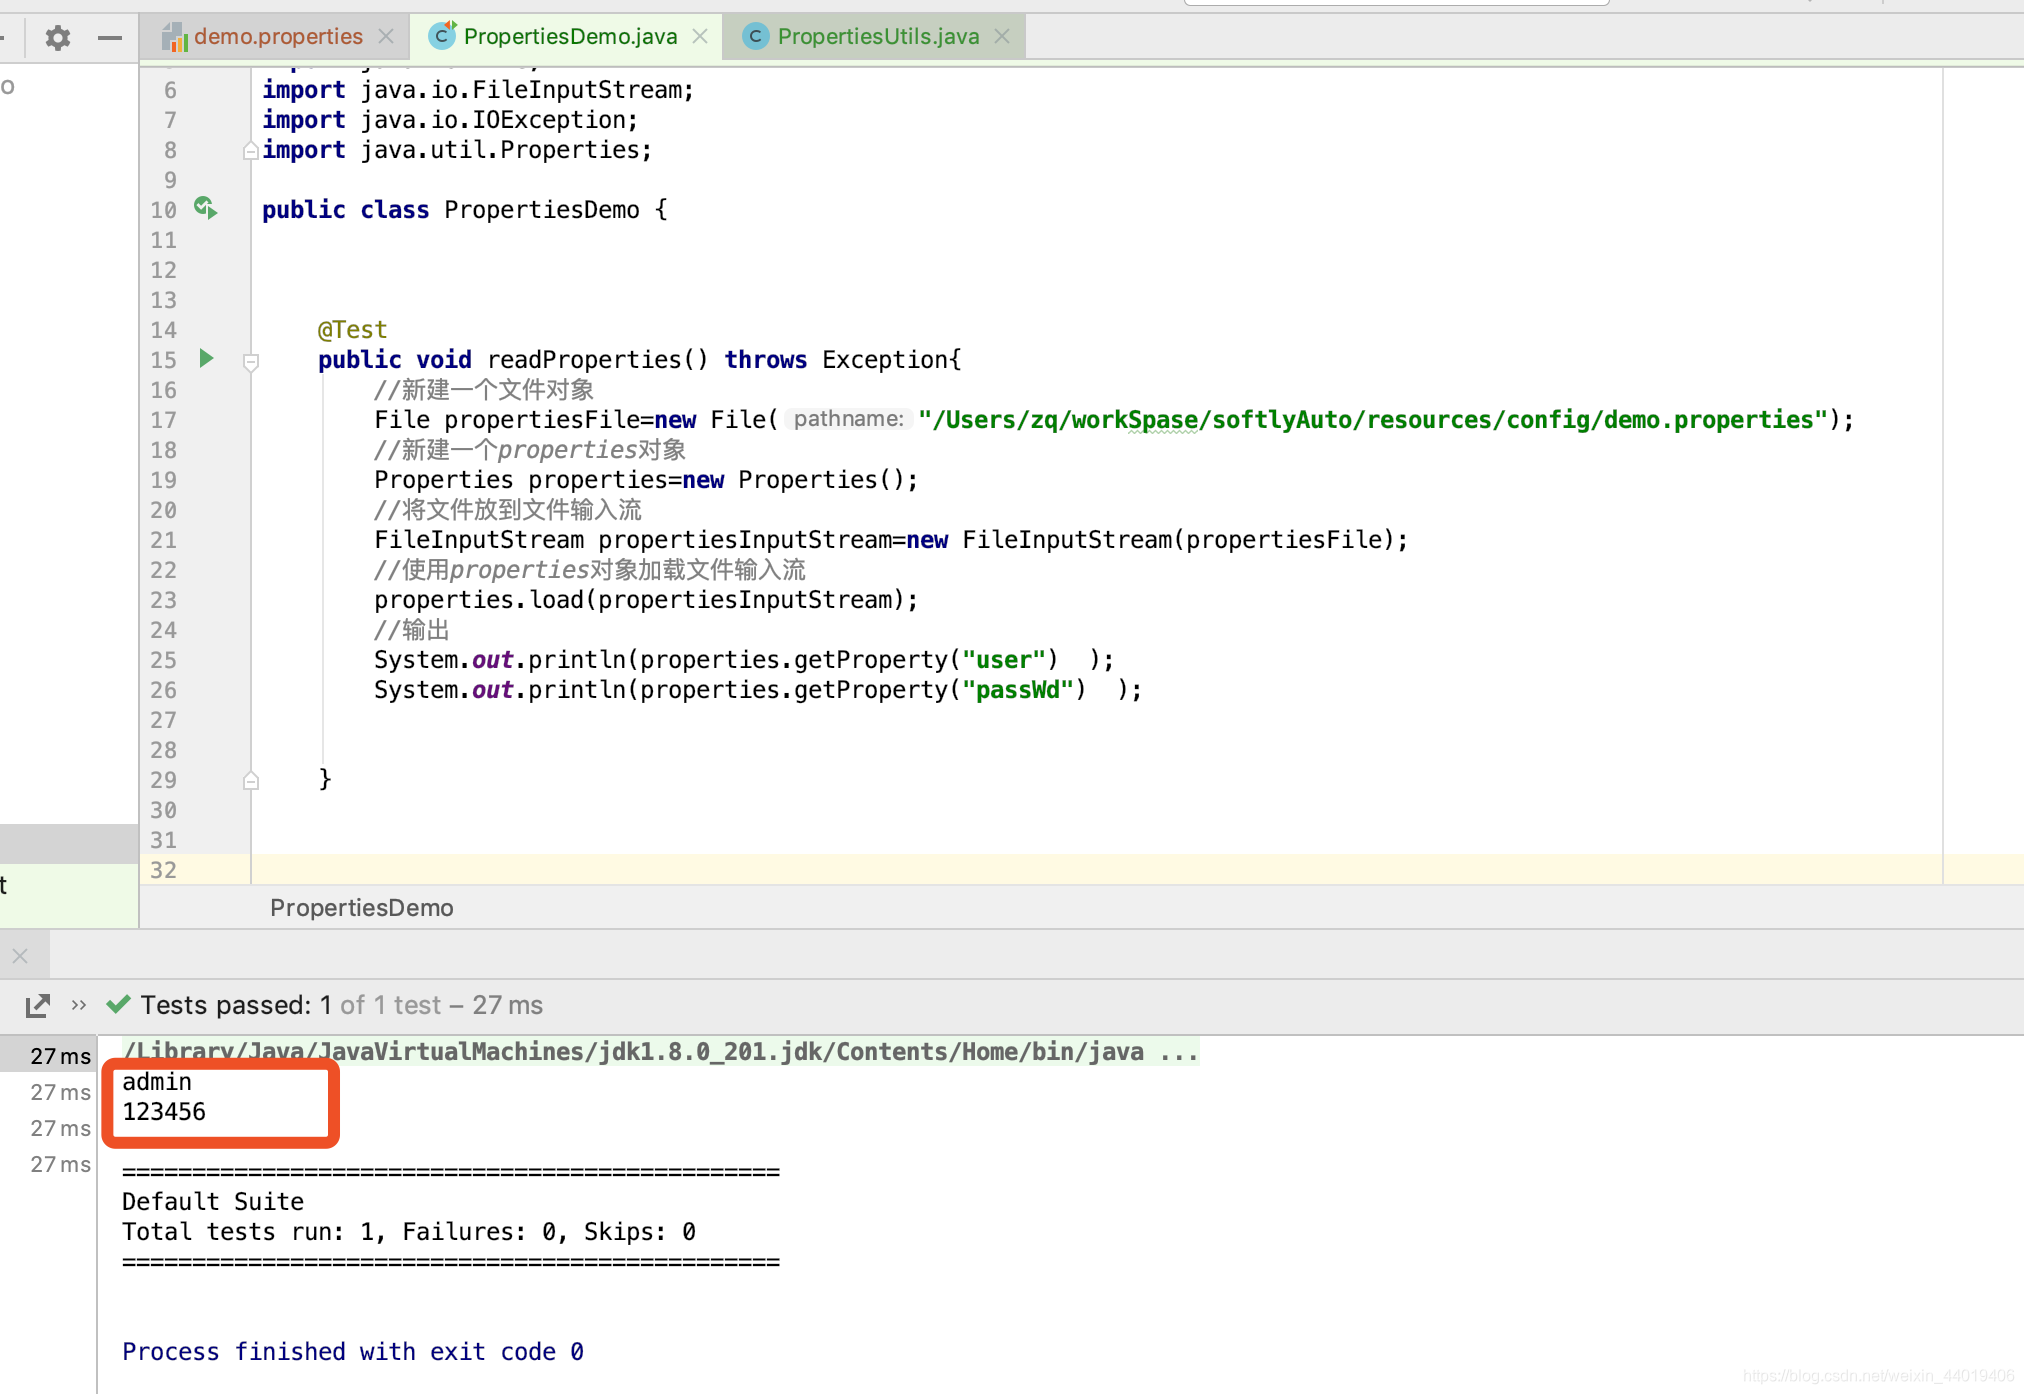Click the close button on test output panel

(x=20, y=954)
